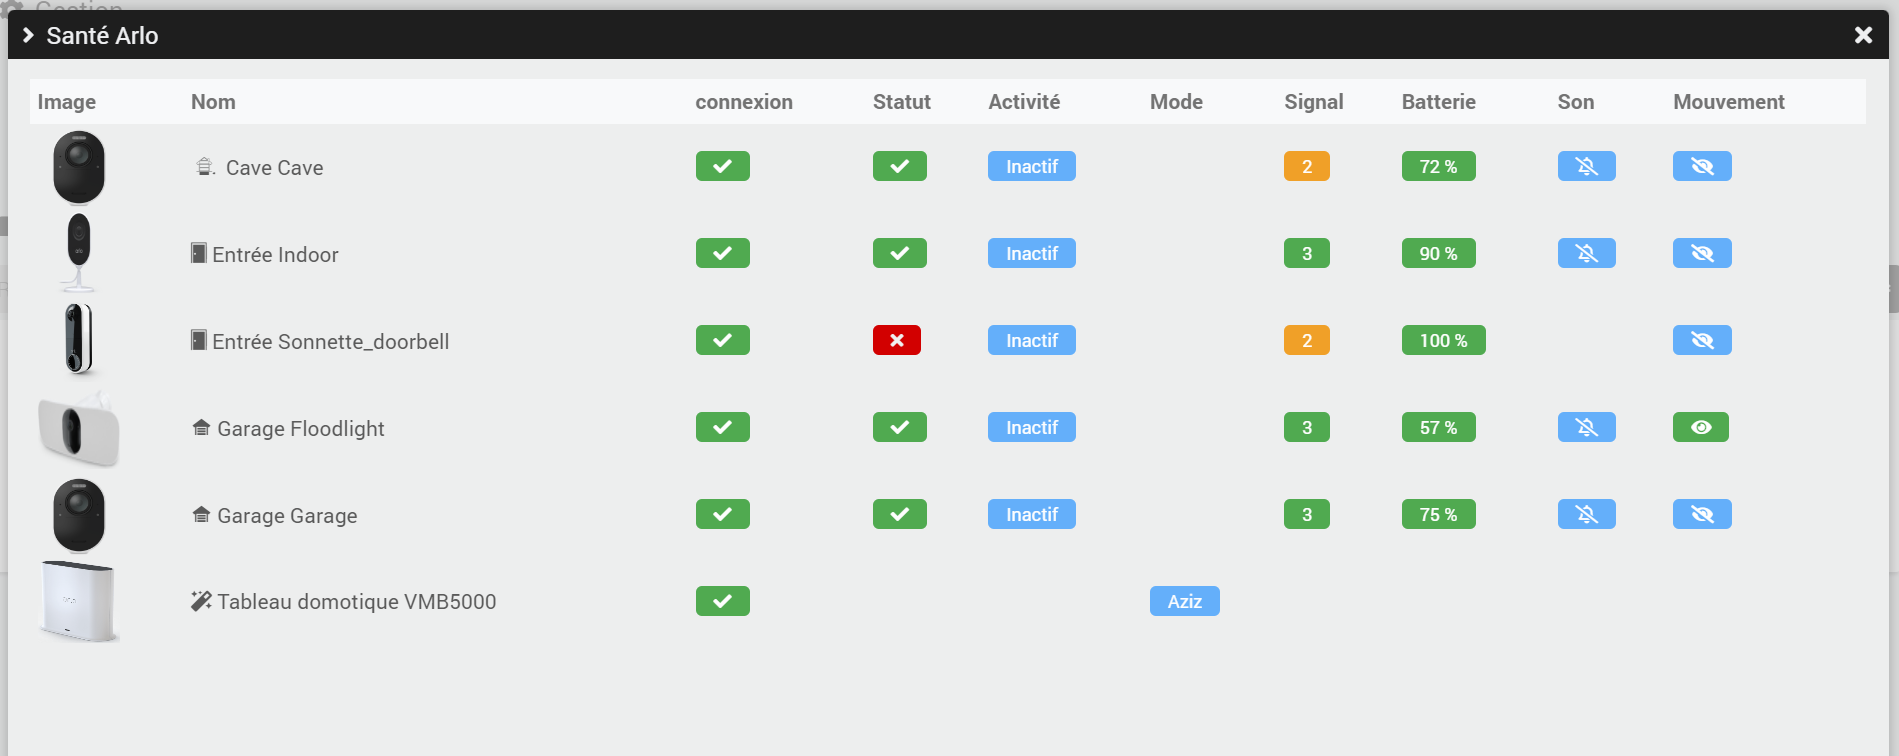Click the Image column header
1899x756 pixels.
tap(67, 102)
